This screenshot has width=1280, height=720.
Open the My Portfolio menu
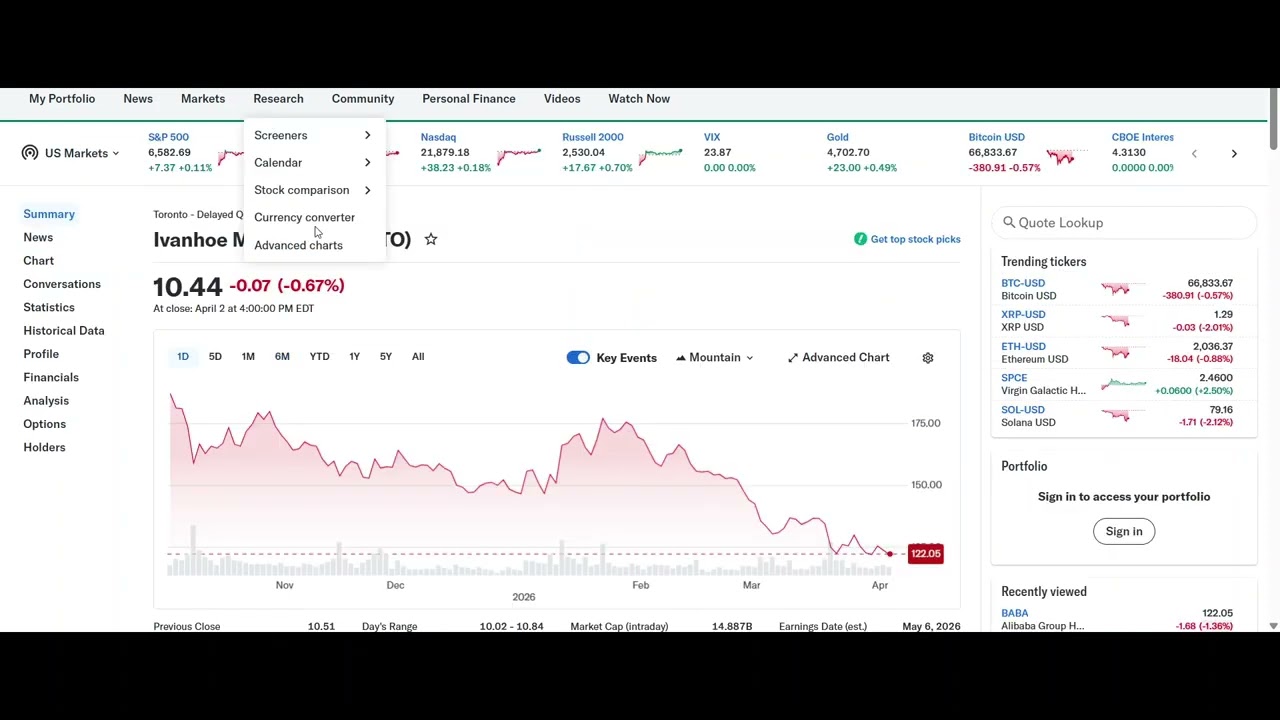tap(62, 99)
